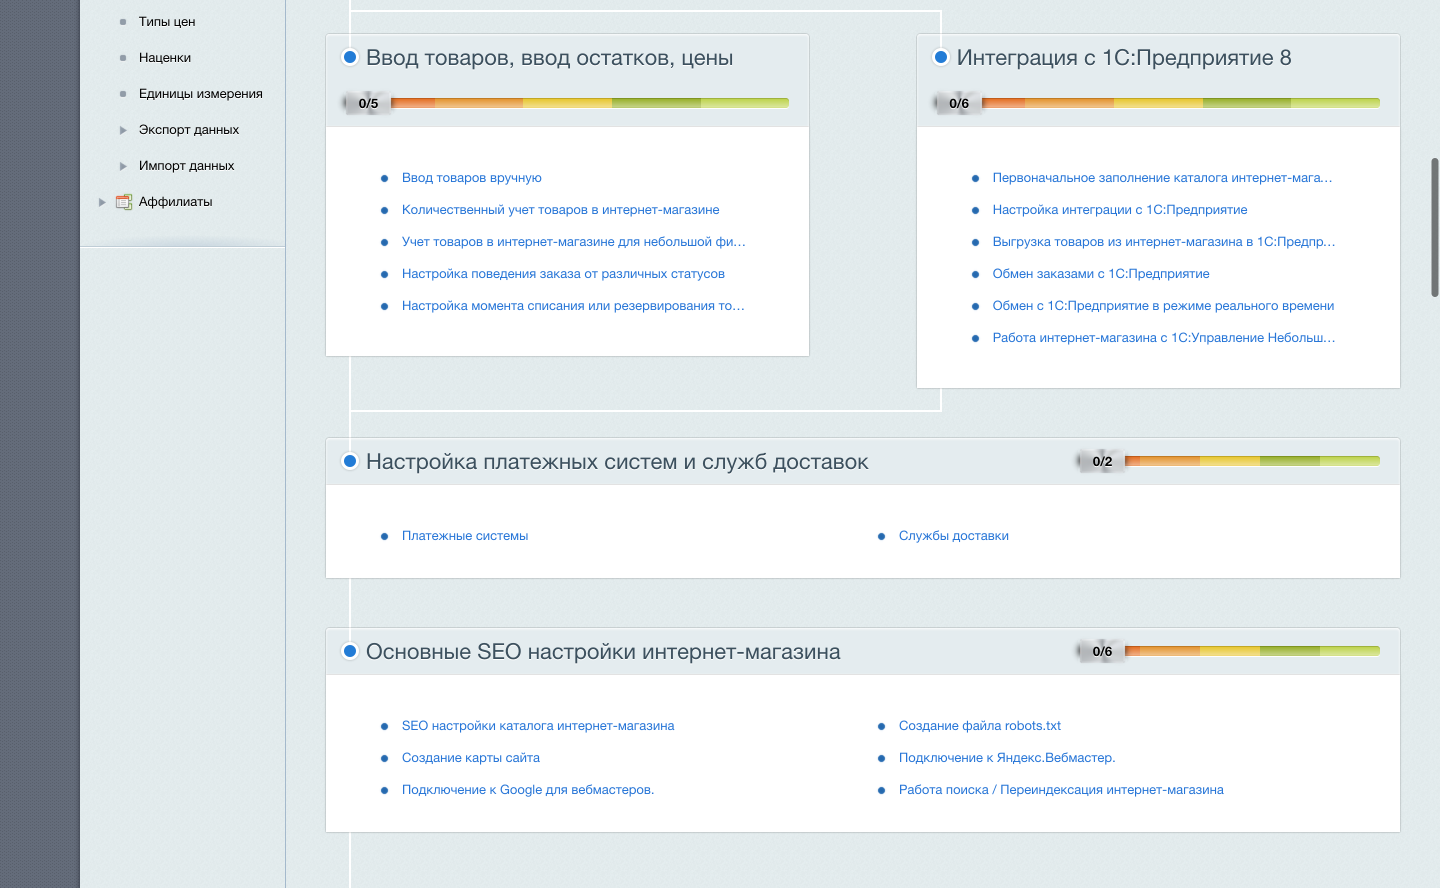Screen dimensions: 1440x888
Task: Expand the Экспорт данных submenu arrow
Action: coord(123,130)
